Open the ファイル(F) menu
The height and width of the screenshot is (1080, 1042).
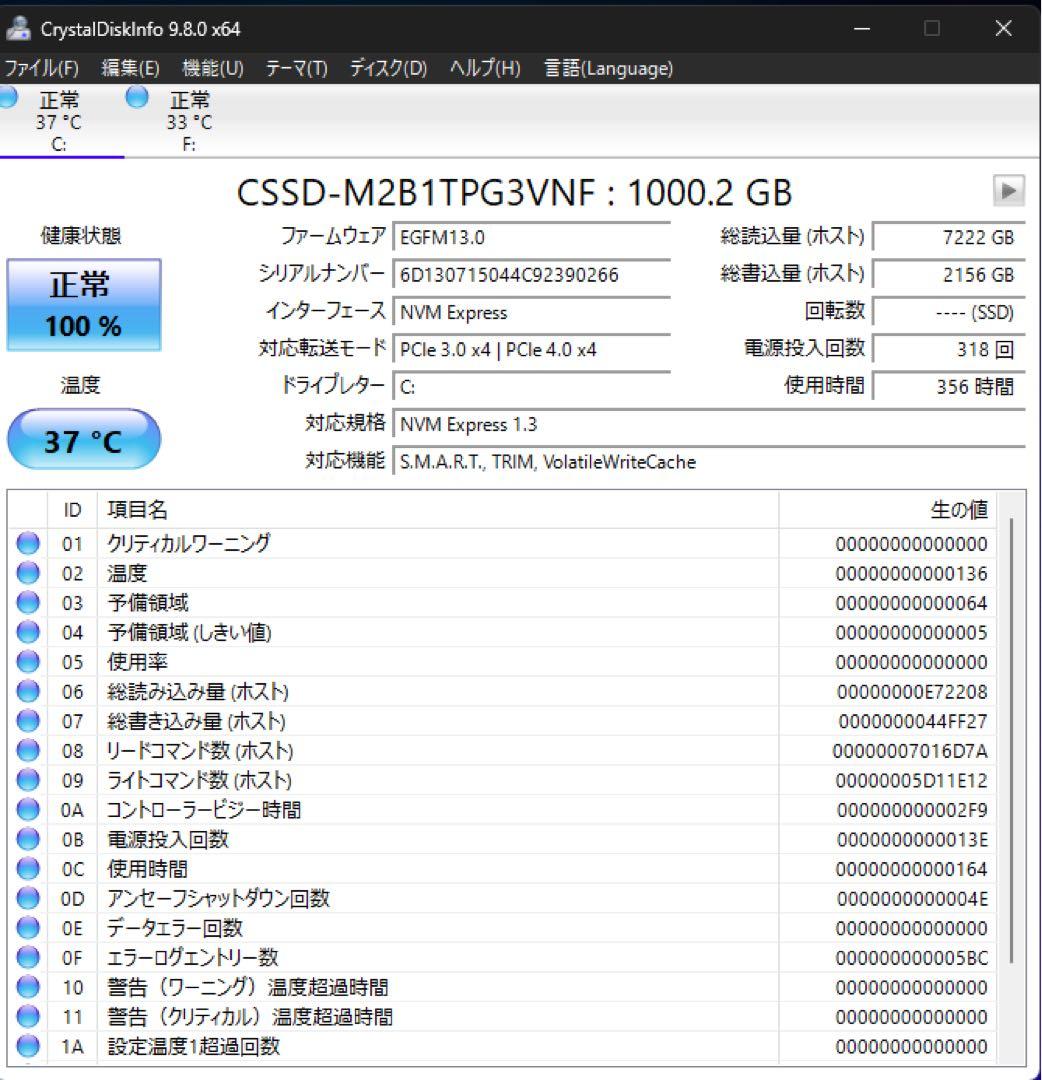tap(41, 68)
